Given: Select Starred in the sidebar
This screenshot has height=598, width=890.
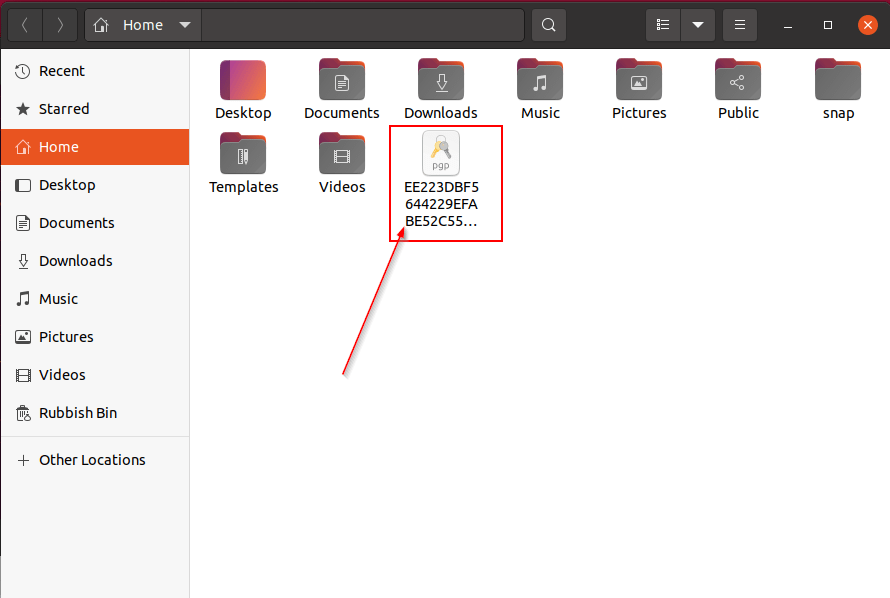Looking at the screenshot, I should pyautogui.click(x=63, y=109).
